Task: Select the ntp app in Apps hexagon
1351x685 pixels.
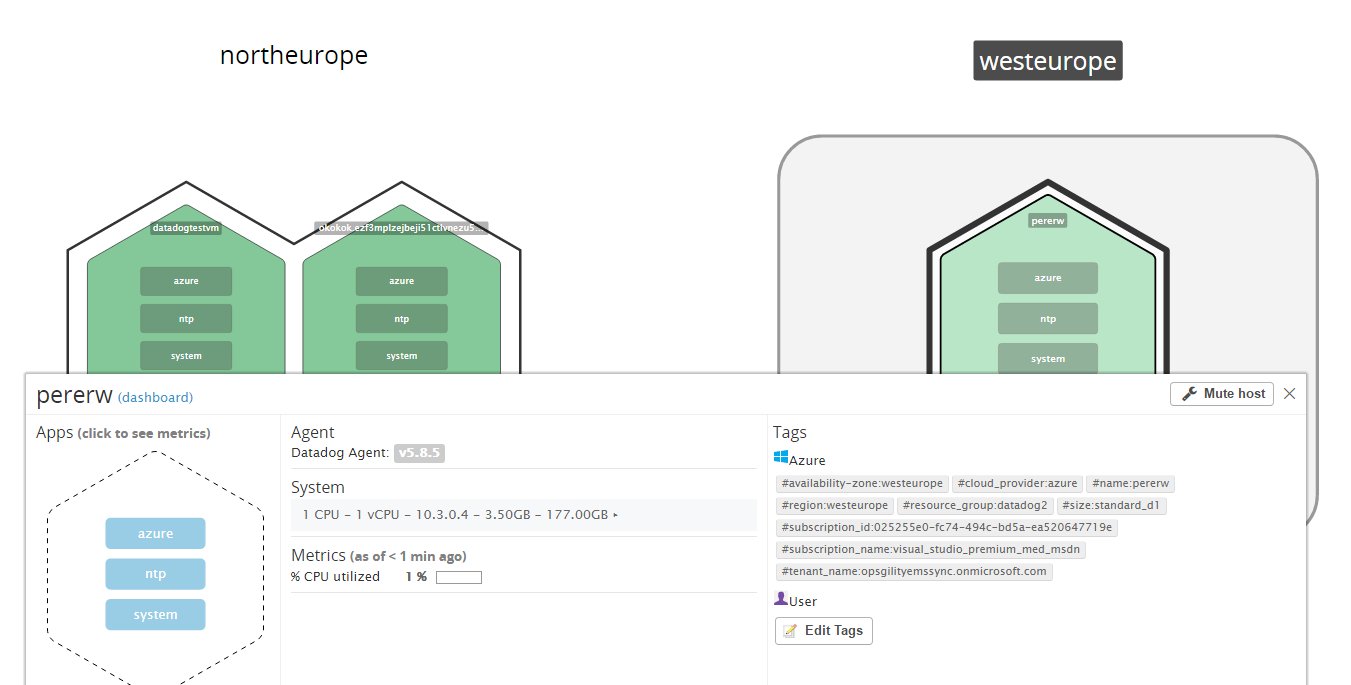Action: [x=155, y=574]
